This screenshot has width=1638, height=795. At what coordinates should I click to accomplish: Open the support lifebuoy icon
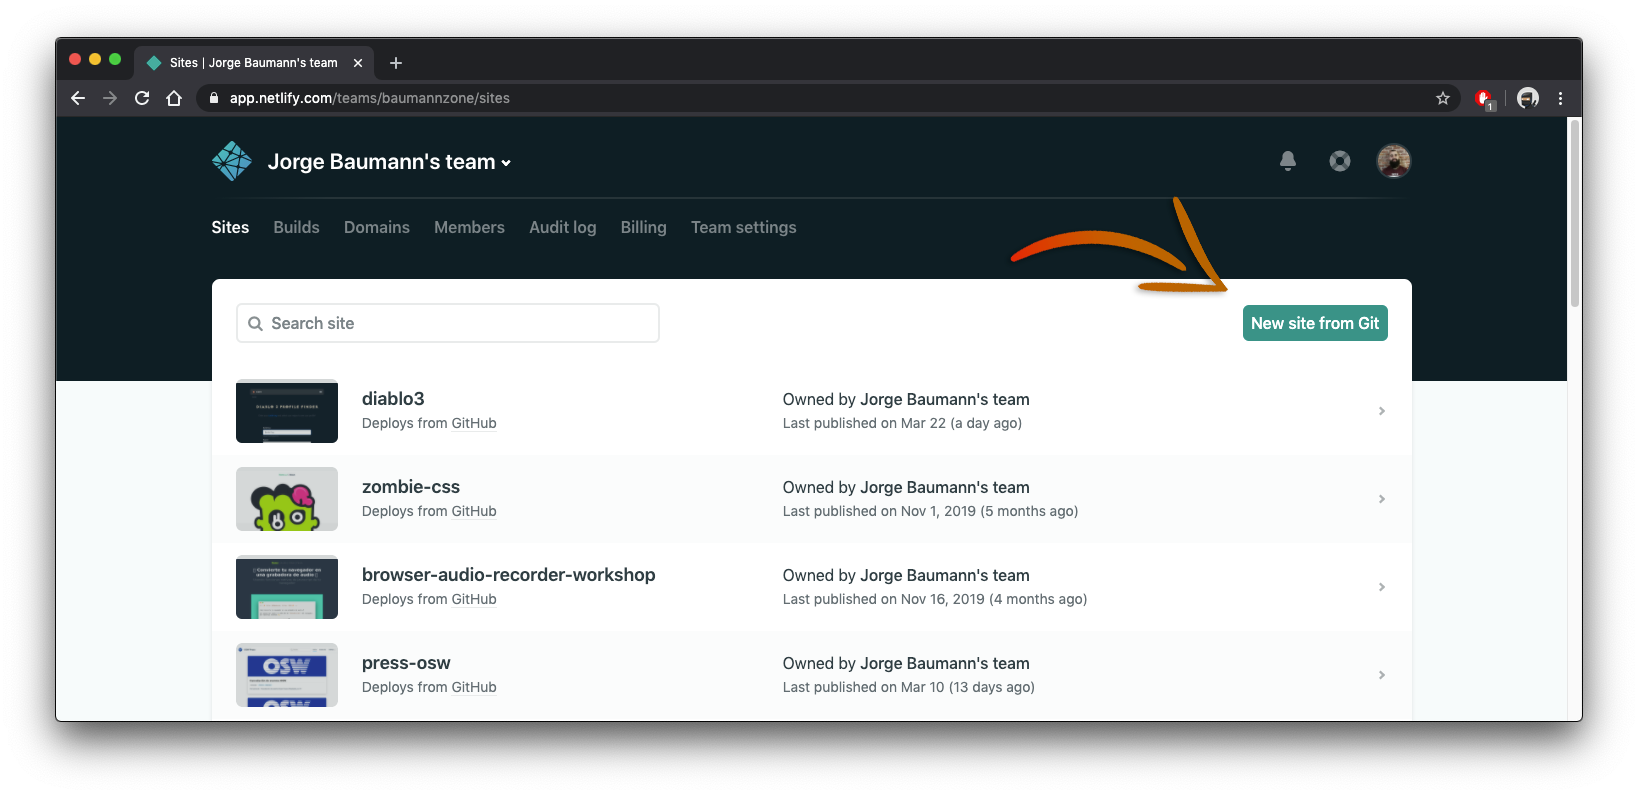[x=1340, y=161]
